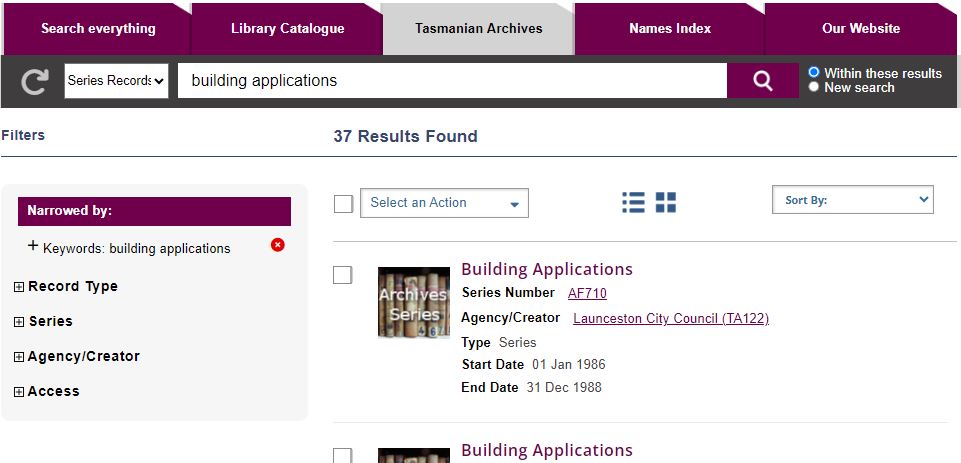961x463 pixels.
Task: Open the AF710 series number link
Action: pos(587,293)
